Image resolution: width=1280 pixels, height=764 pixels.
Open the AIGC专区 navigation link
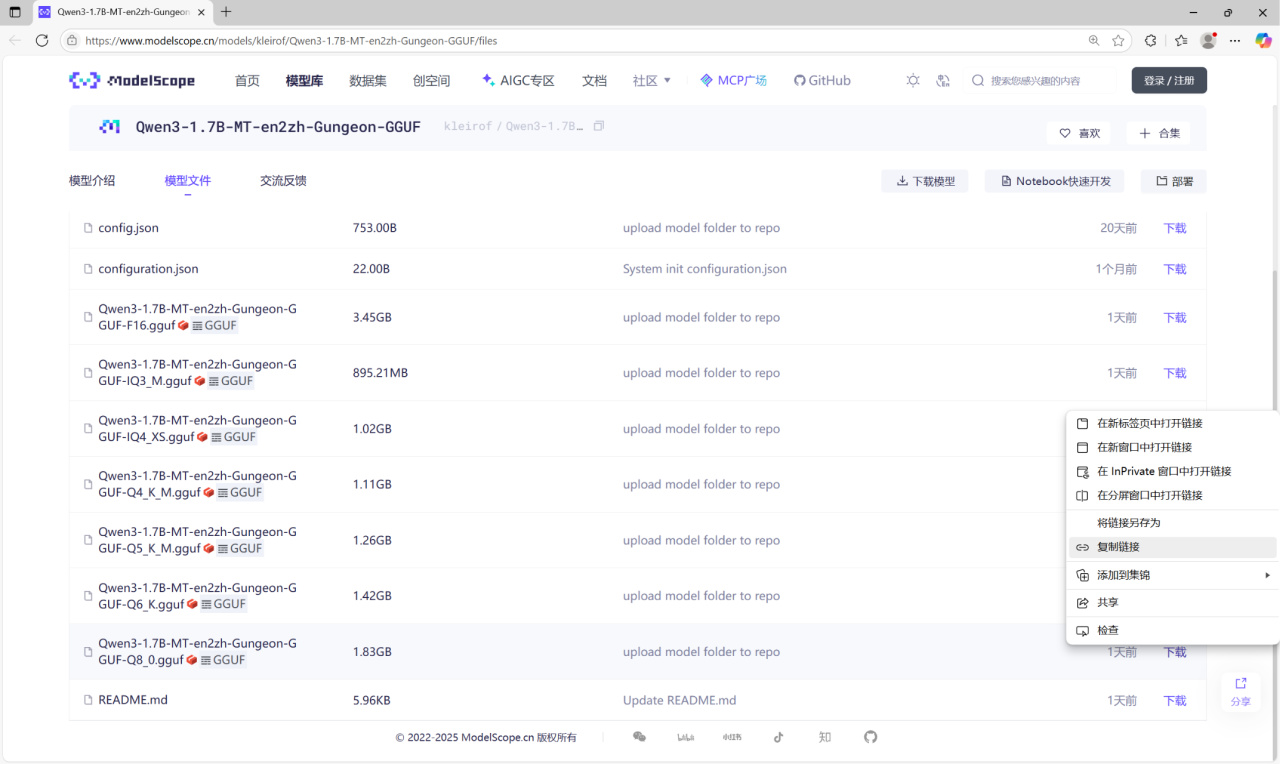[x=518, y=81]
